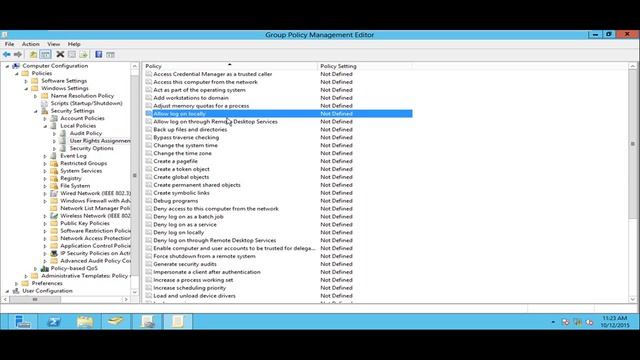
Task: Open File Explorer from the taskbar
Action: (x=85, y=322)
